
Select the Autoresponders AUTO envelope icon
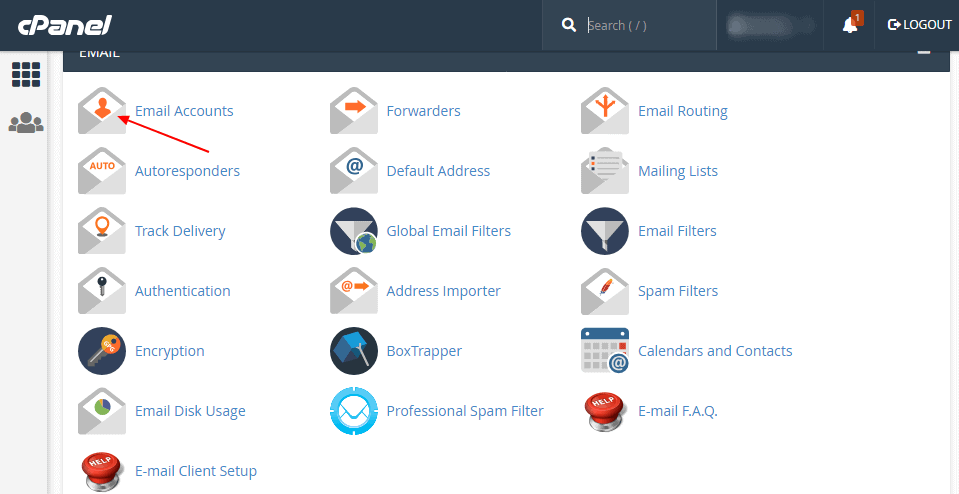(102, 171)
